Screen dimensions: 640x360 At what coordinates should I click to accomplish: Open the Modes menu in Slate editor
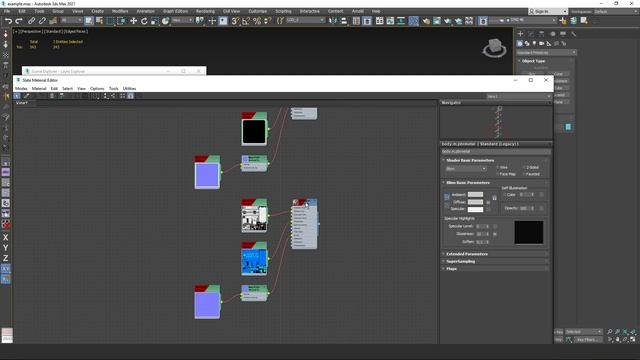click(21, 89)
